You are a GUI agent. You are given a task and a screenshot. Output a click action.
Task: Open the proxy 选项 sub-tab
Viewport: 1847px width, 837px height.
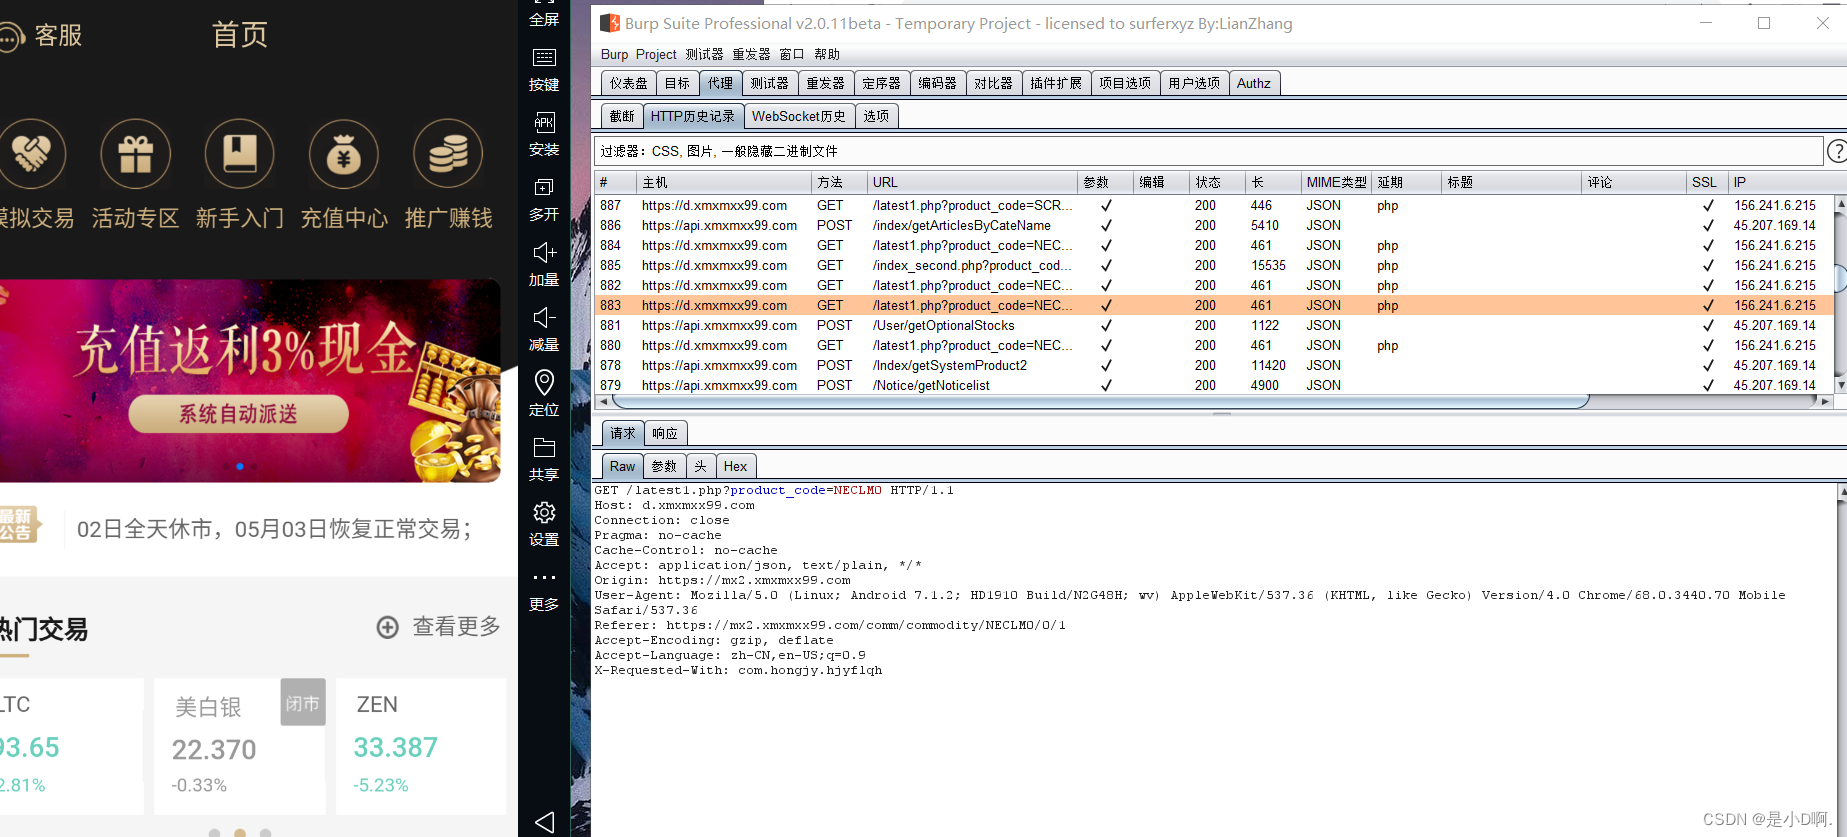(876, 116)
